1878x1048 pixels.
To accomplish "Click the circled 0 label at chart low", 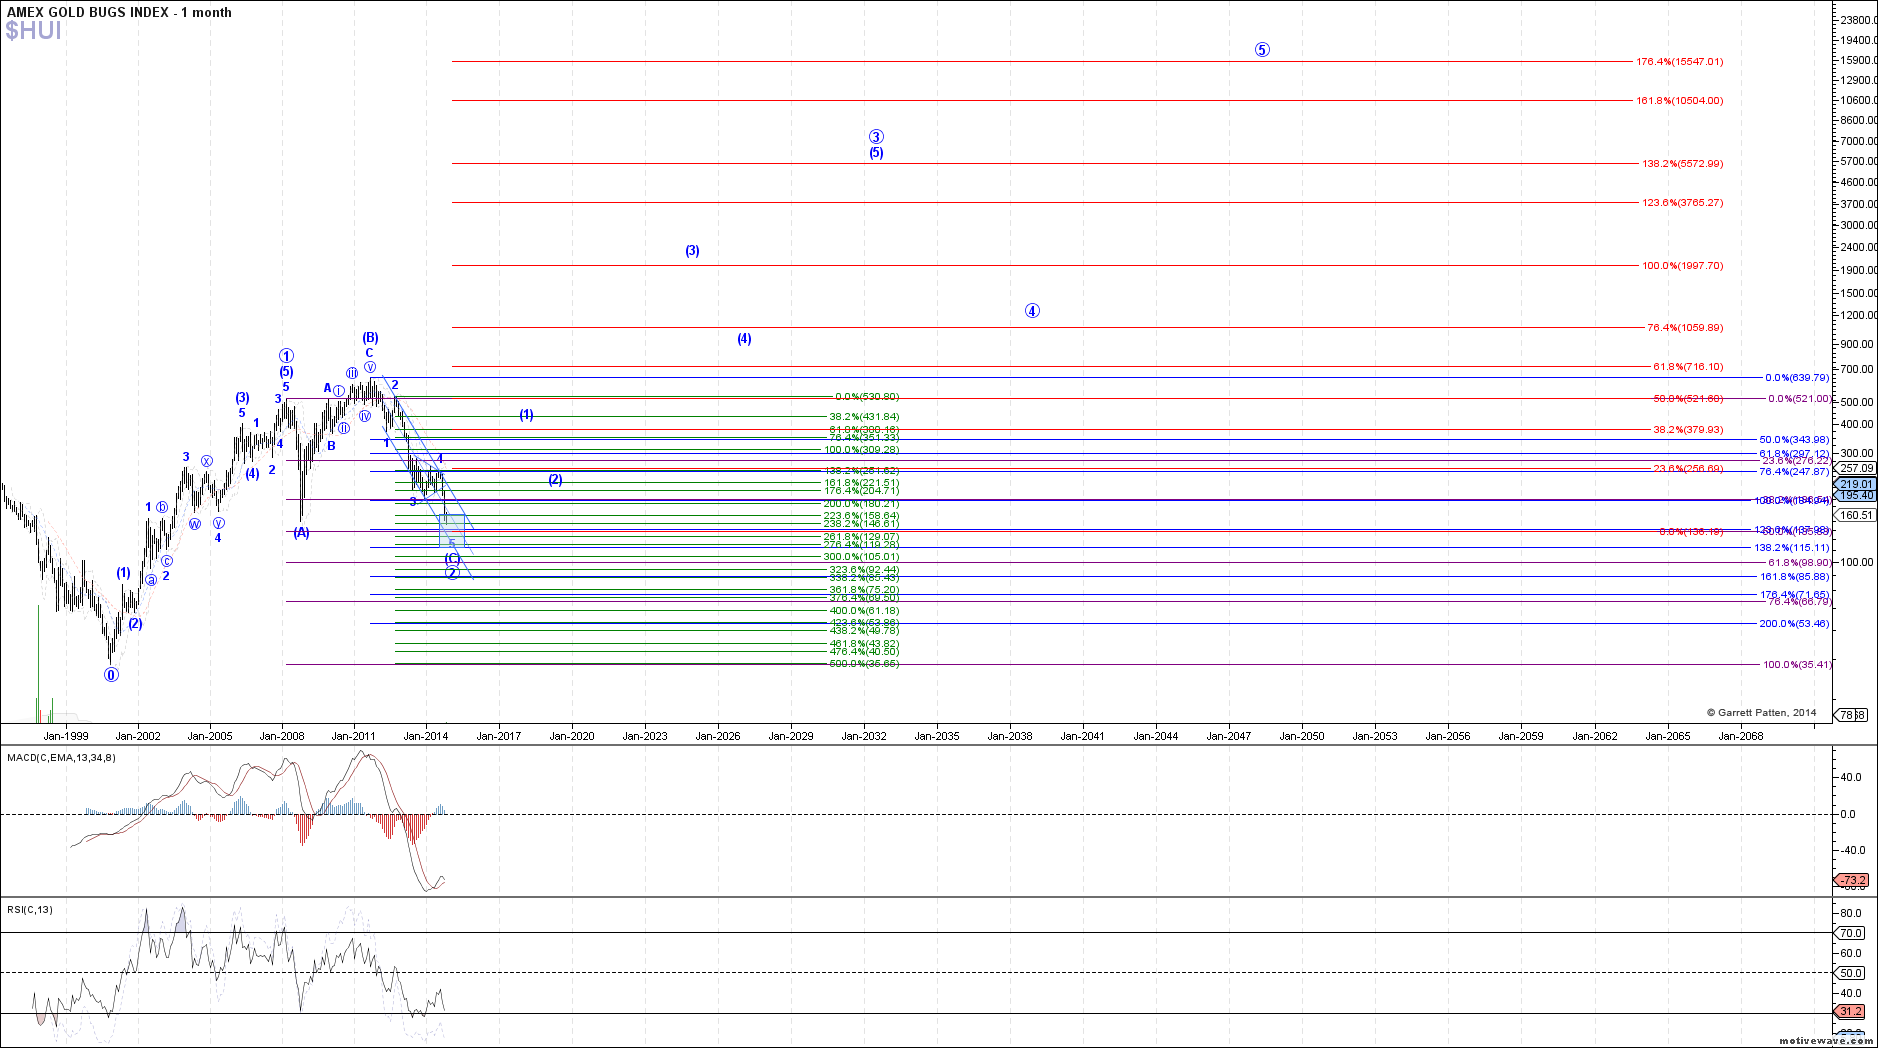I will point(111,675).
